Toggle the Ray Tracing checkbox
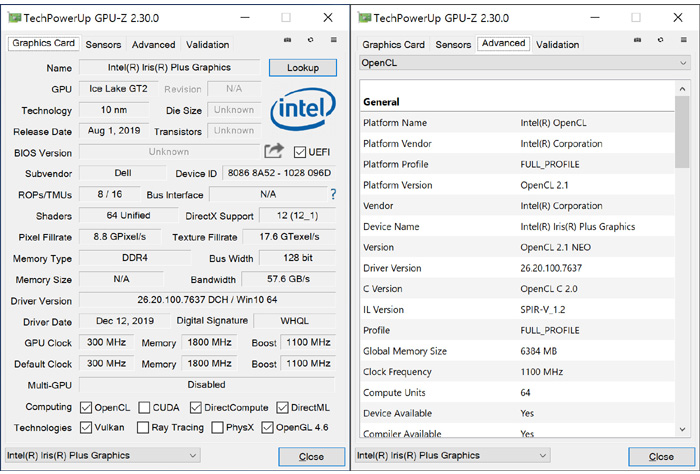This screenshot has width=700, height=474. coord(143,428)
